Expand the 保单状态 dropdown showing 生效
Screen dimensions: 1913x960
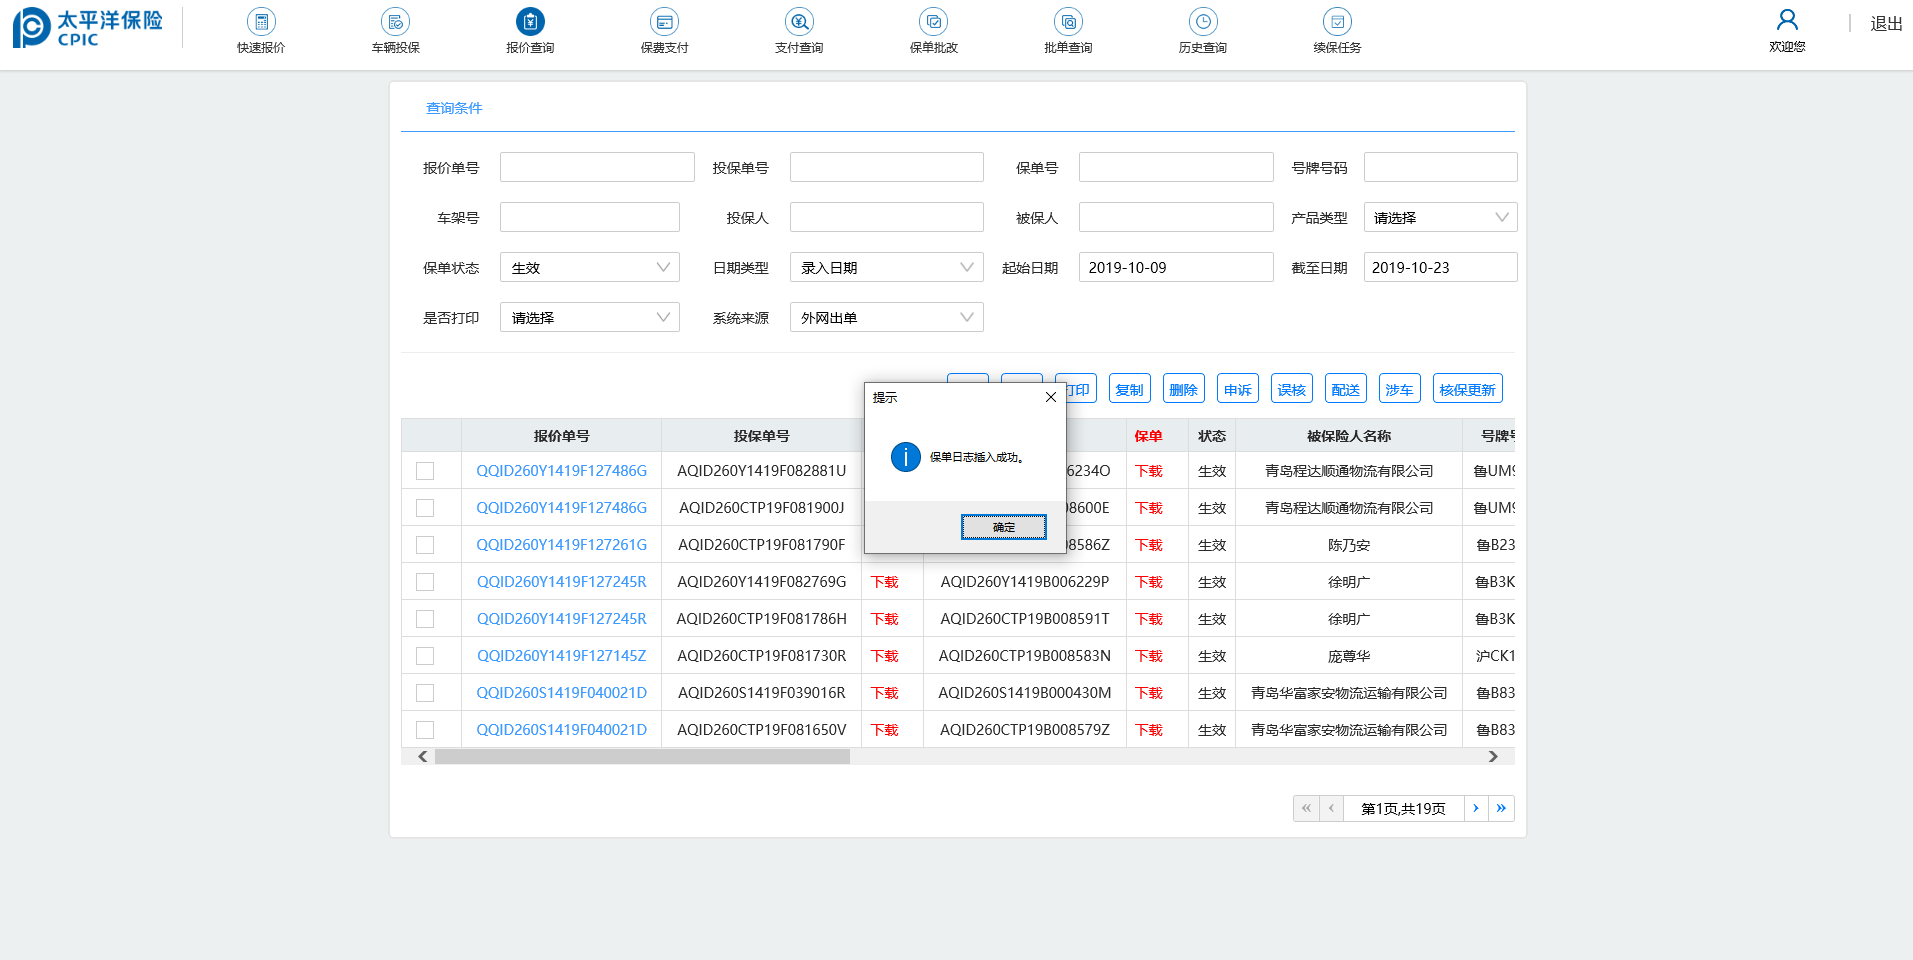(589, 268)
